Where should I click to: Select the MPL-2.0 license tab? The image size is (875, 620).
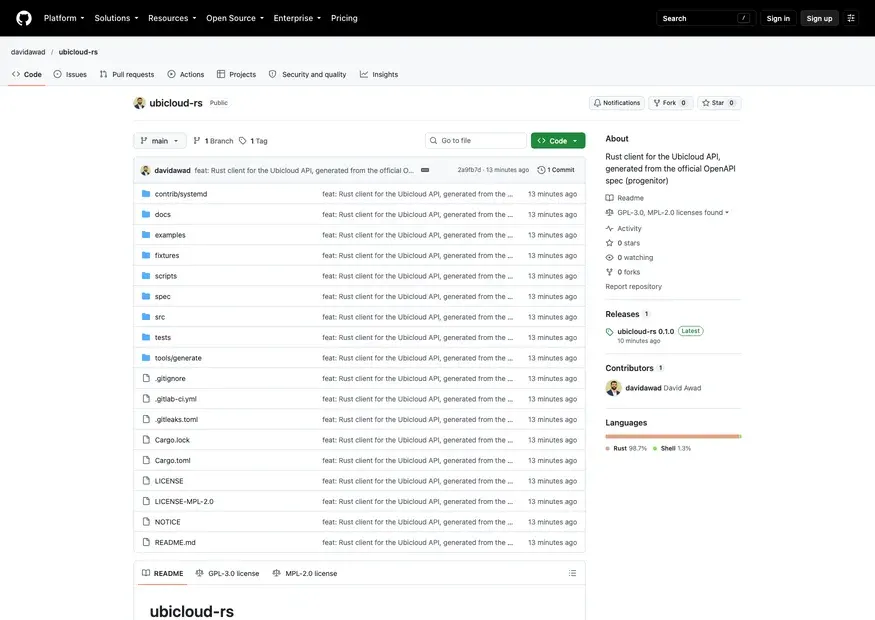[305, 573]
